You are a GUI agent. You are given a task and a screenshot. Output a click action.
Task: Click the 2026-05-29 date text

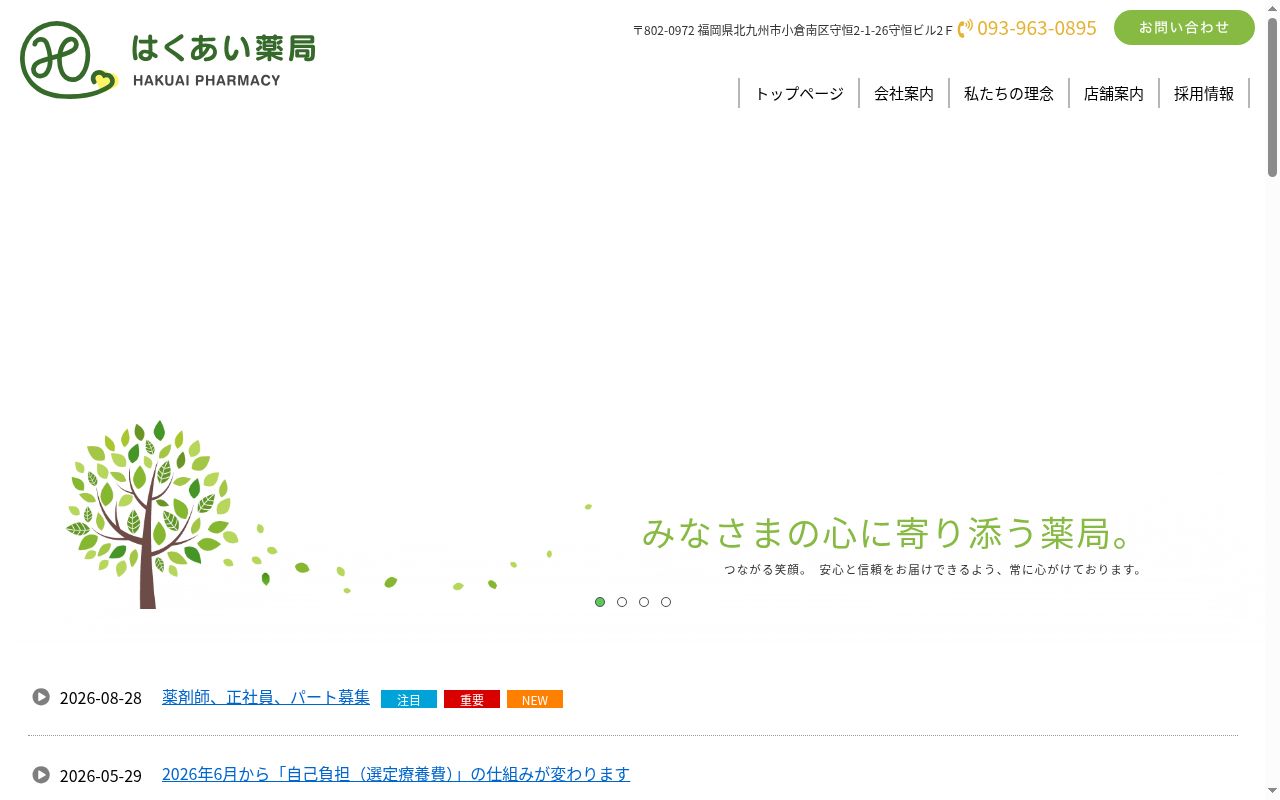101,776
